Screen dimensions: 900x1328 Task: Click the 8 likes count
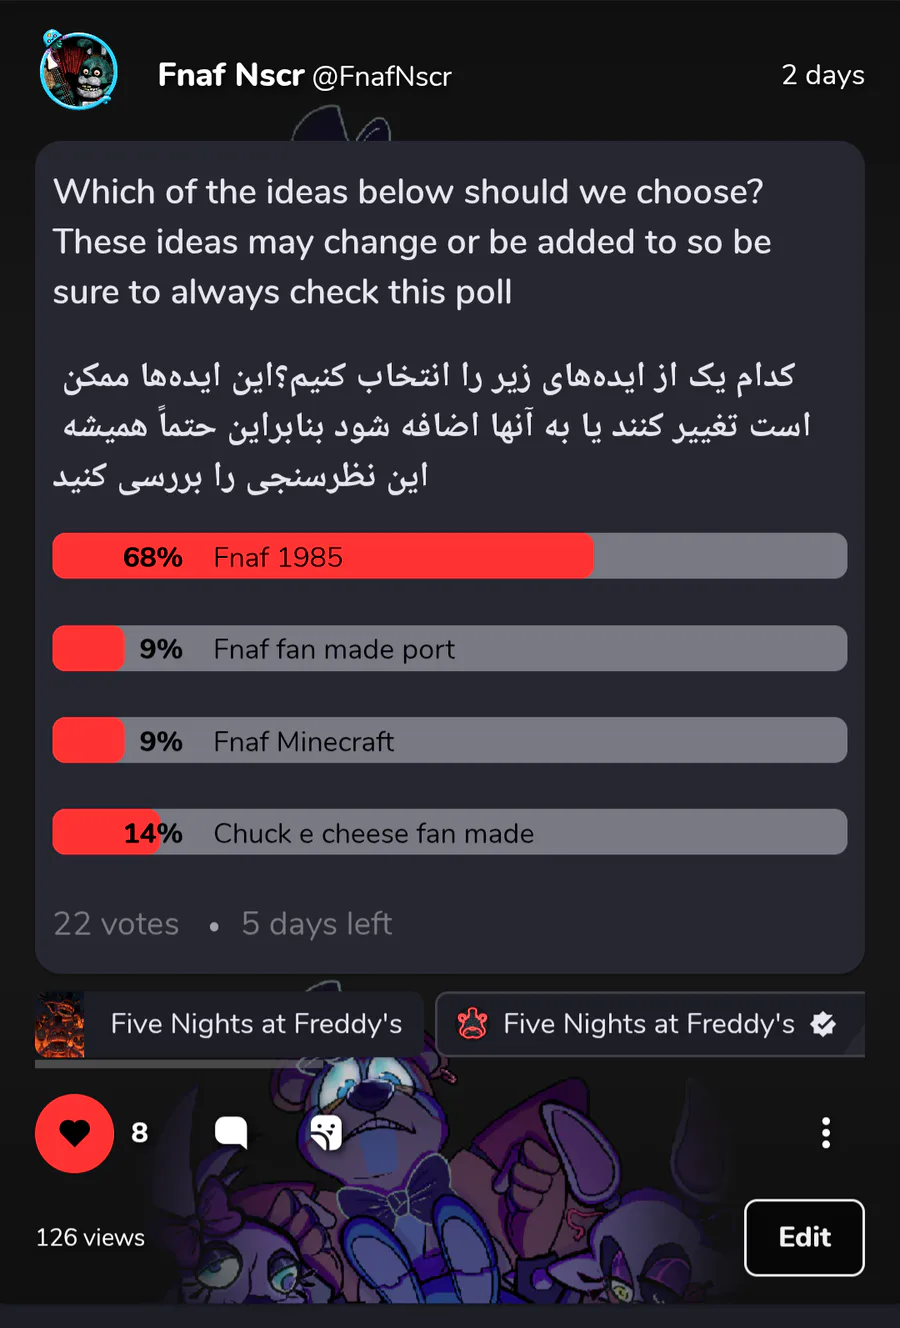(x=140, y=1133)
